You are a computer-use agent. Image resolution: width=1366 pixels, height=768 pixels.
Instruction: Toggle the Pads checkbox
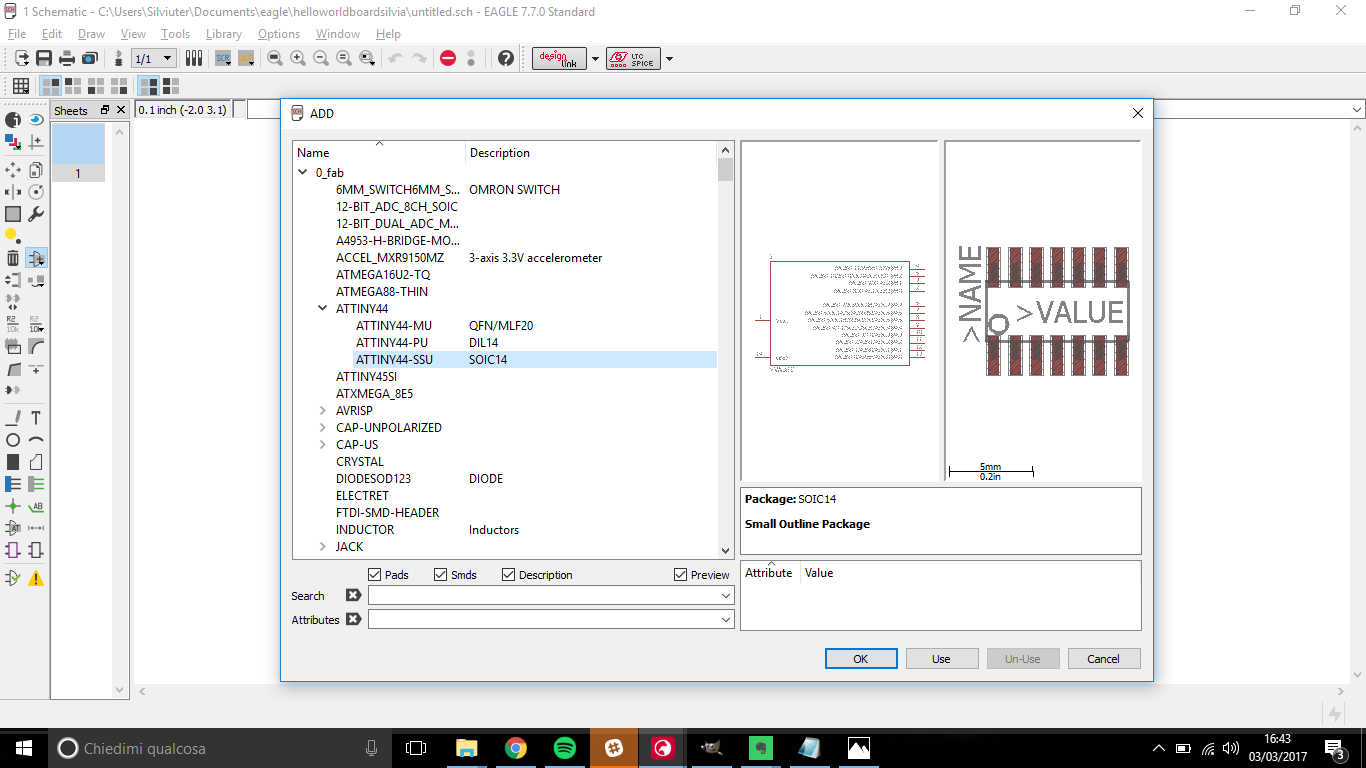click(375, 575)
